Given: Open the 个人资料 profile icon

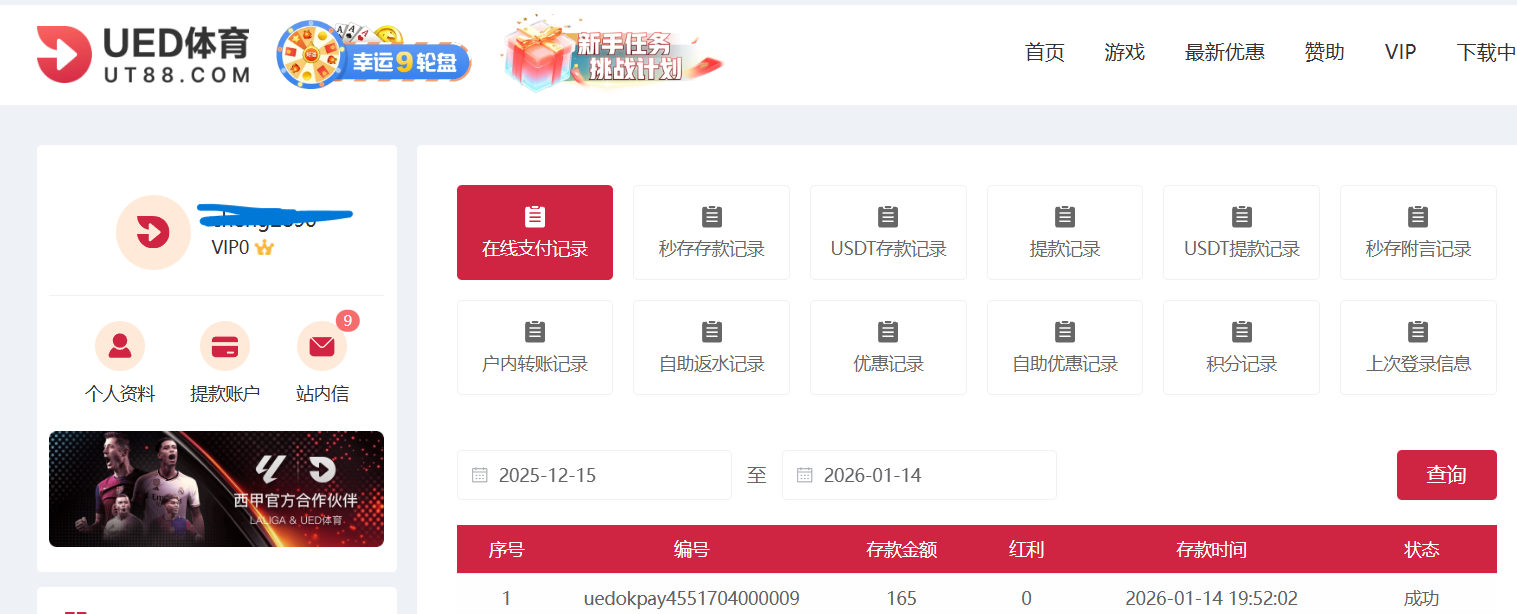Looking at the screenshot, I should [120, 347].
